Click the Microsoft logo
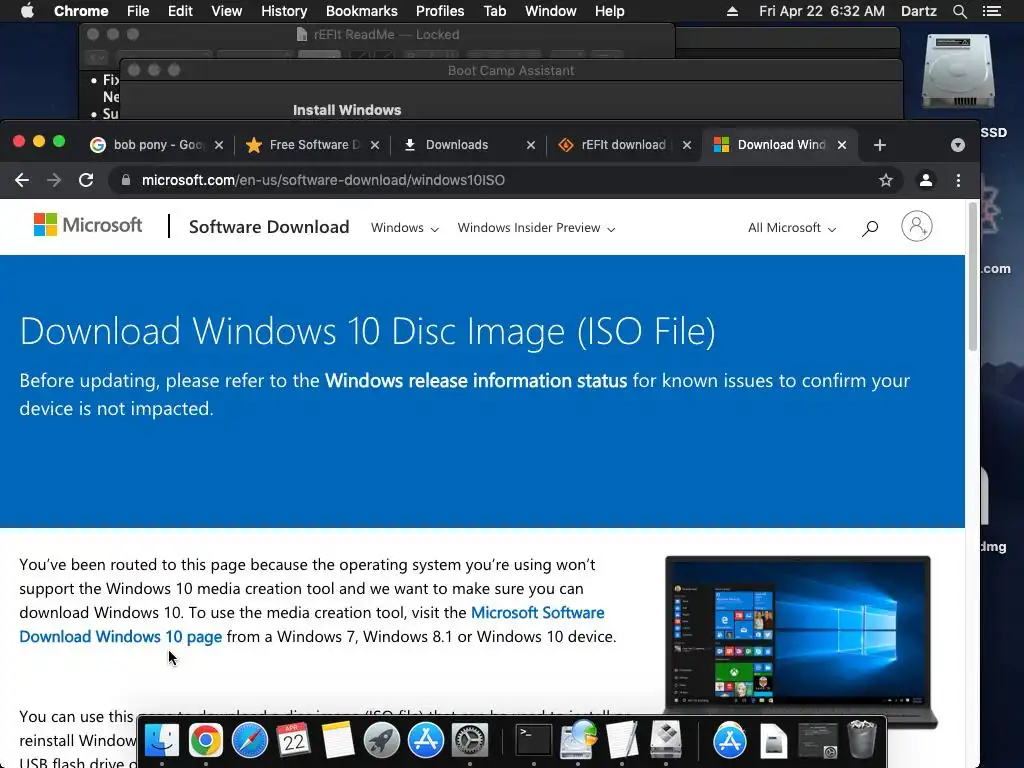Screen dimensions: 1024x768 [88, 225]
